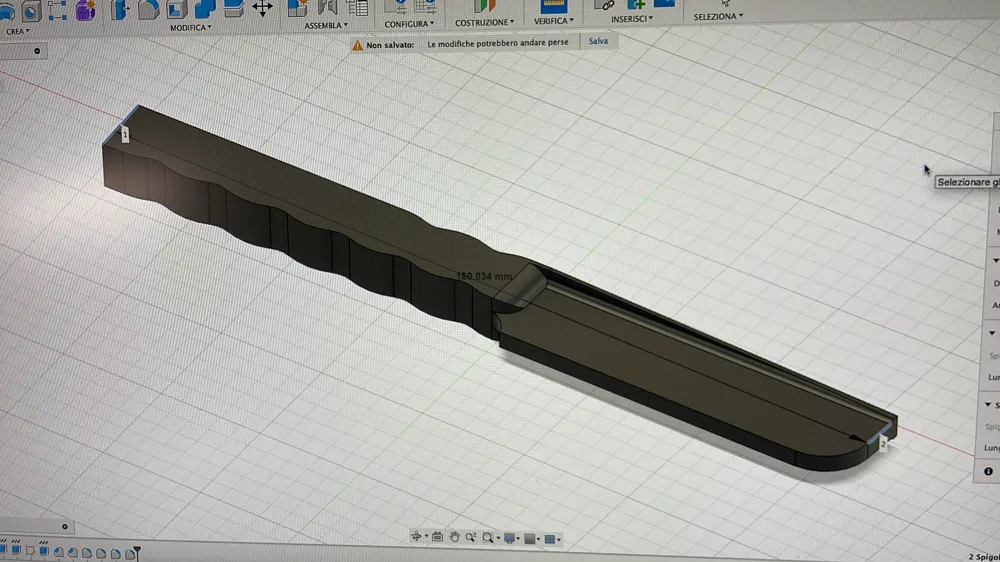Select the Combine tool in MODIFICA

[x=205, y=8]
